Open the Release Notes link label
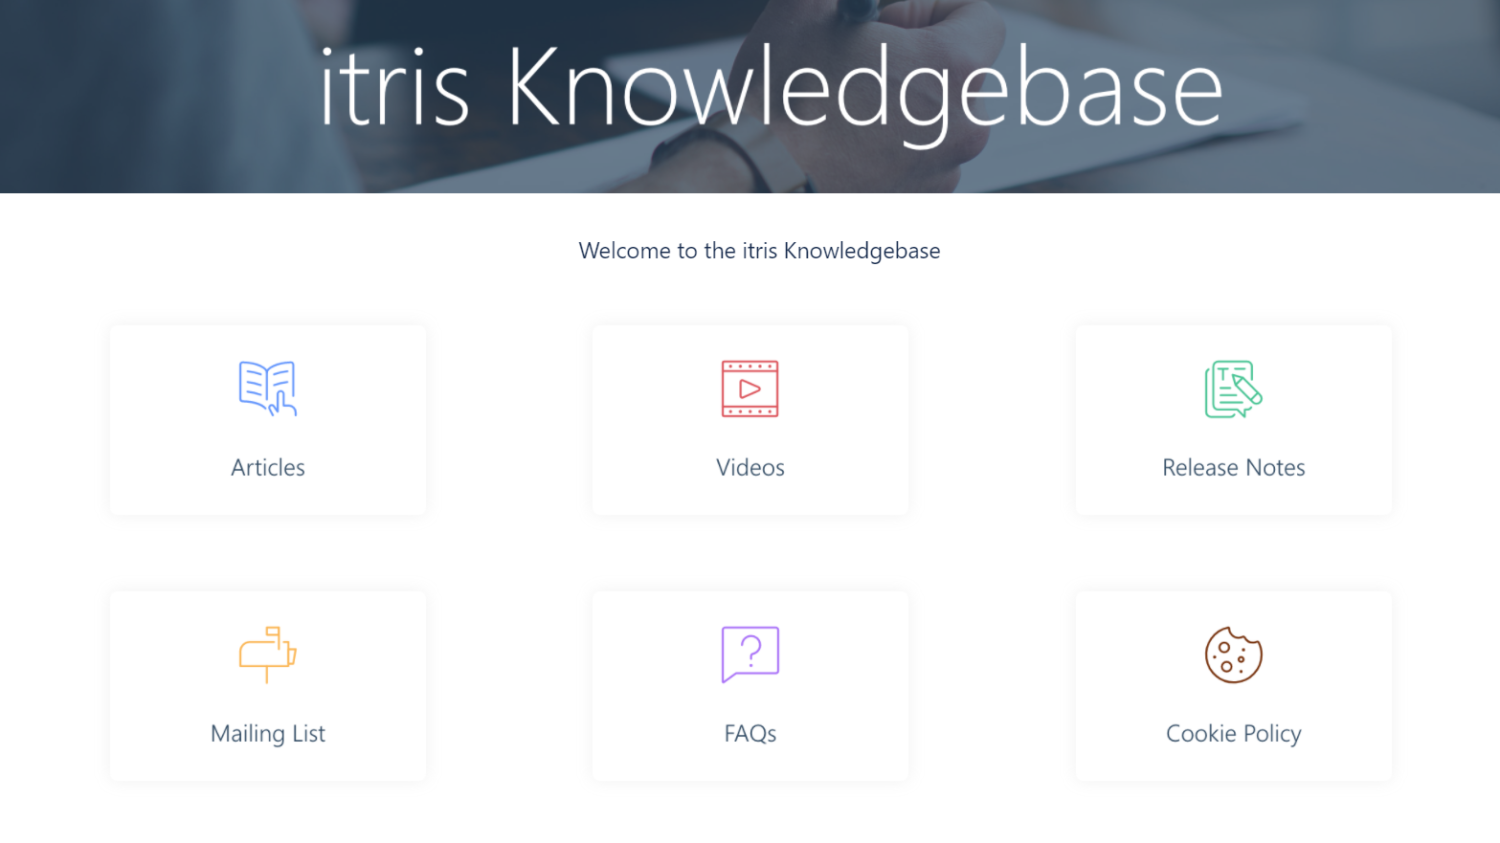The image size is (1500, 843). (1233, 467)
